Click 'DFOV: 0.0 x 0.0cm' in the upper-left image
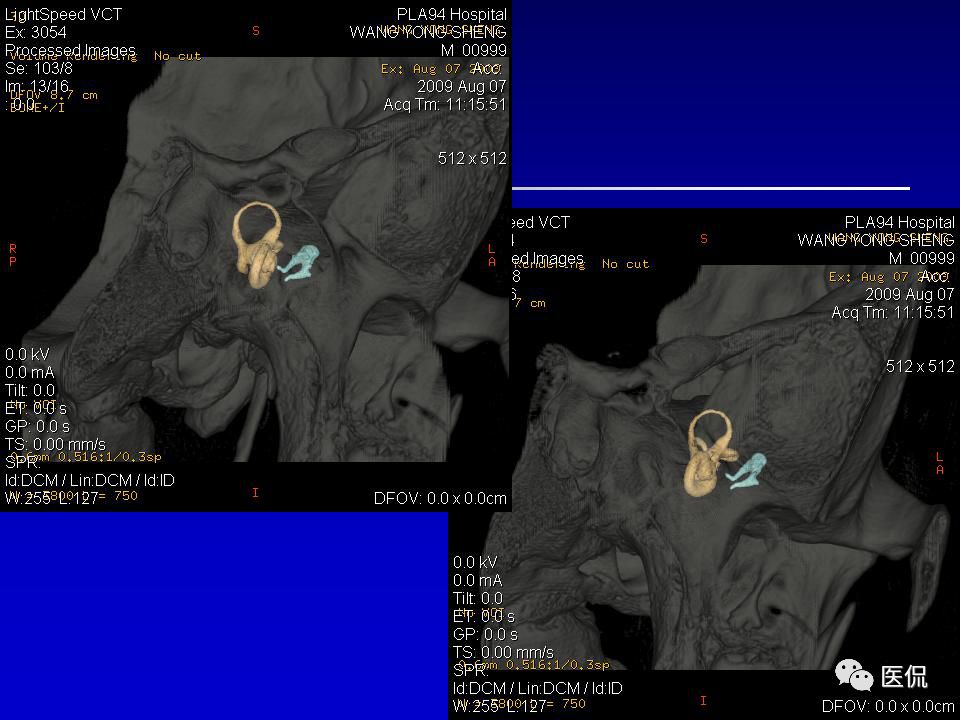The width and height of the screenshot is (960, 720). click(440, 498)
